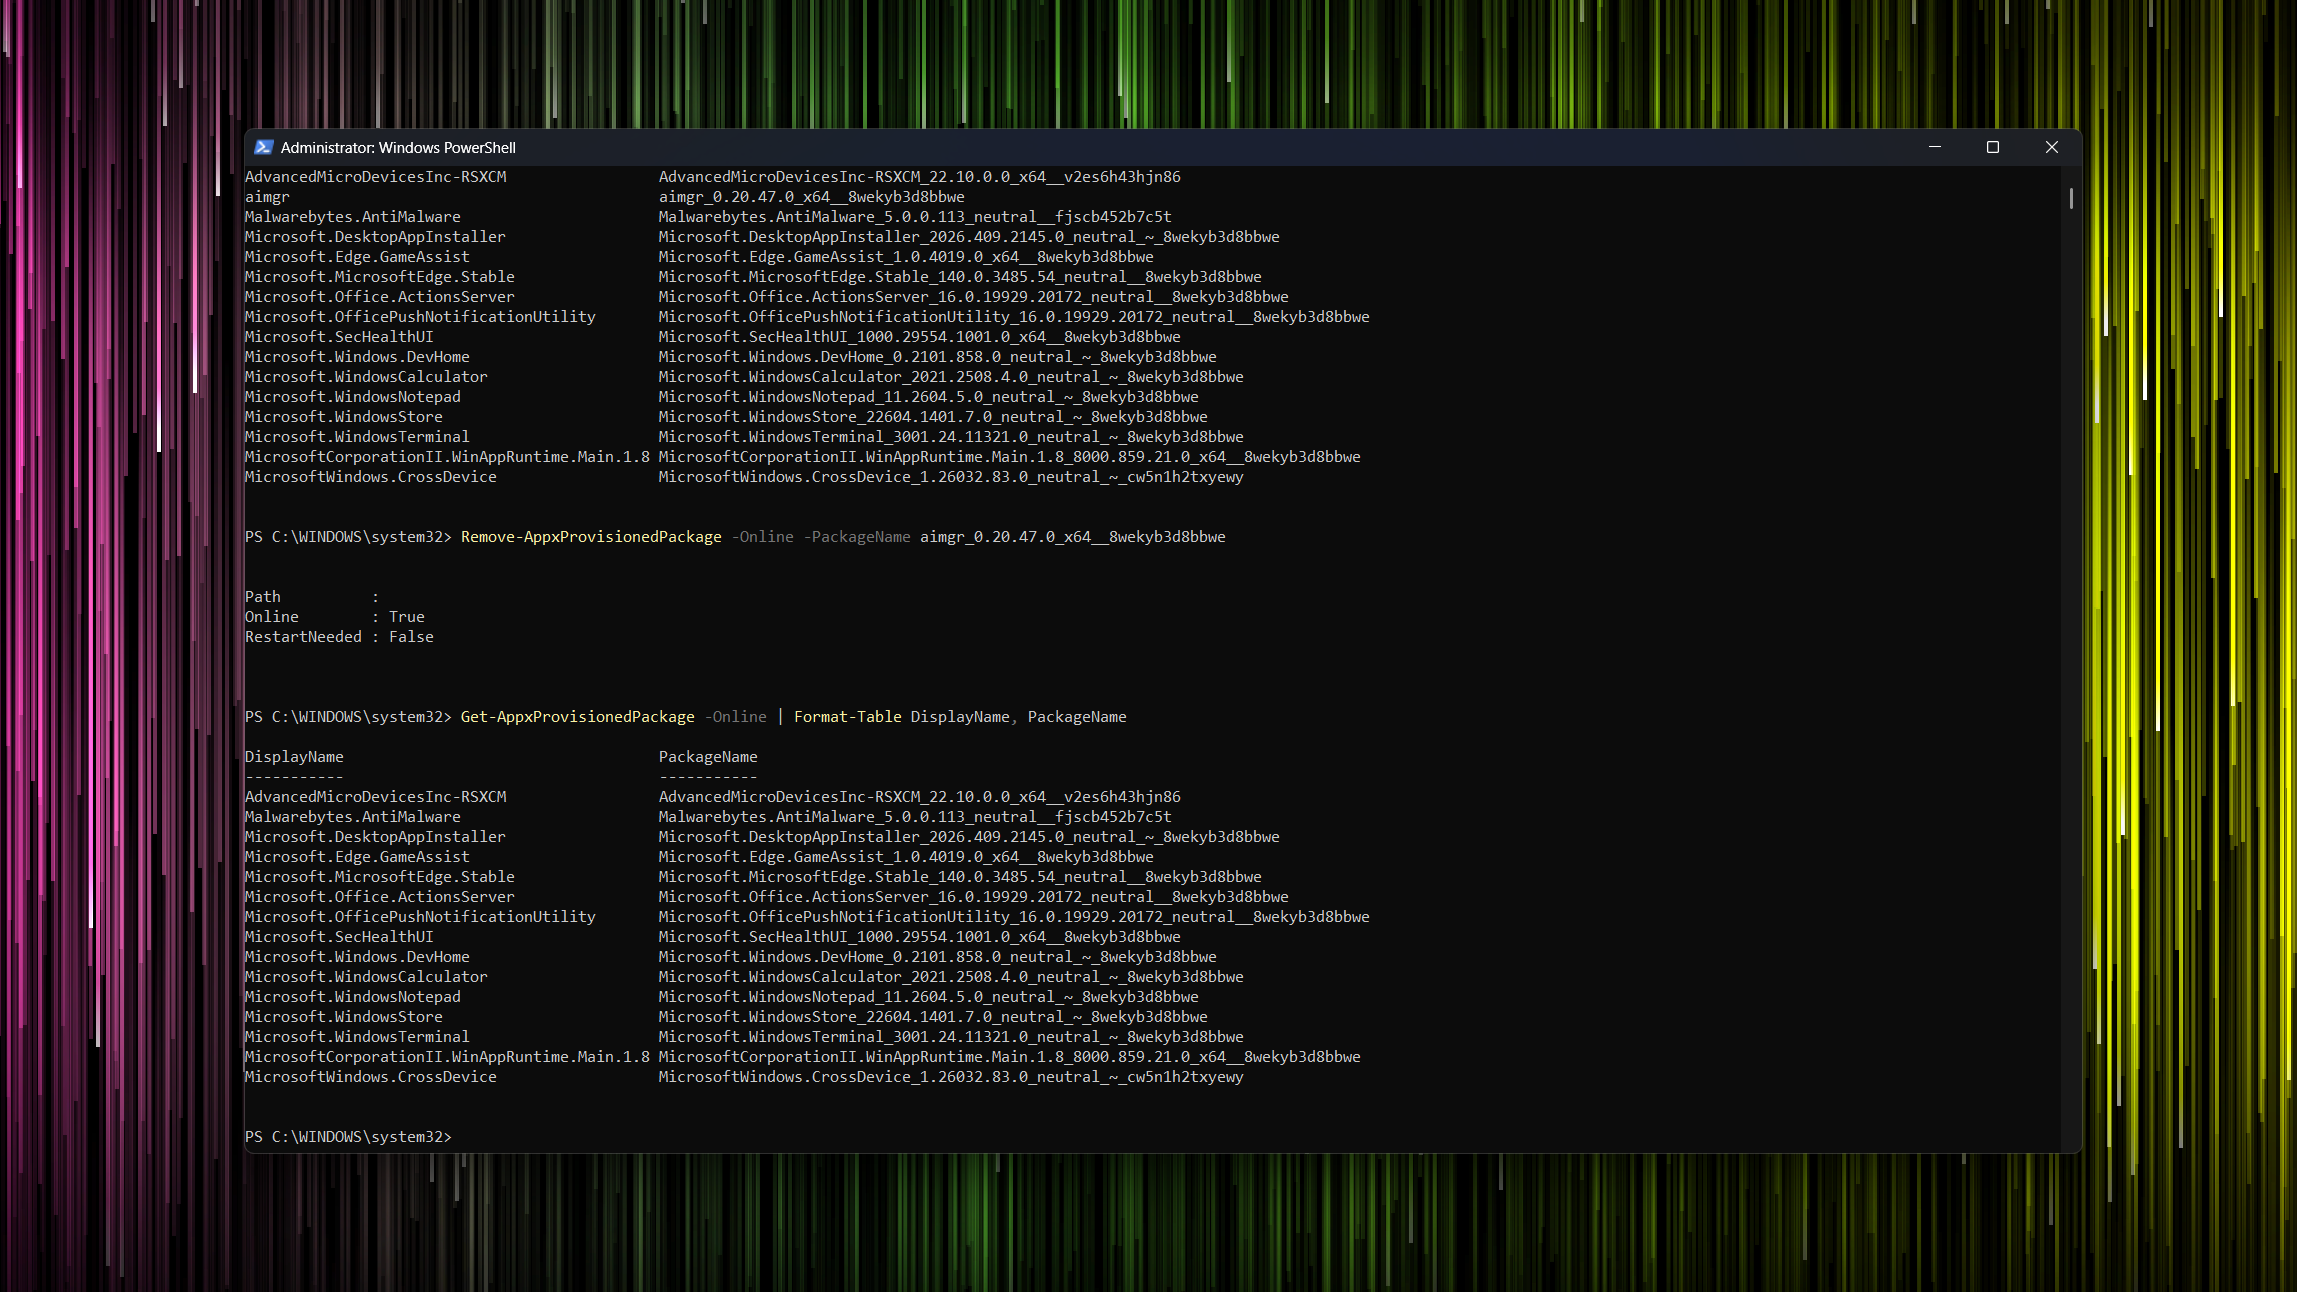Click the 'aimgr' display name row
Image resolution: width=2297 pixels, height=1292 pixels.
pyautogui.click(x=267, y=197)
